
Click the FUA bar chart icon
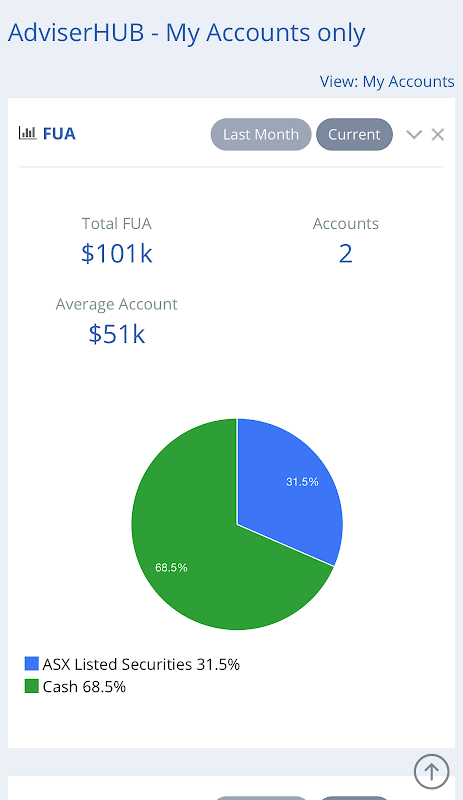coord(28,133)
